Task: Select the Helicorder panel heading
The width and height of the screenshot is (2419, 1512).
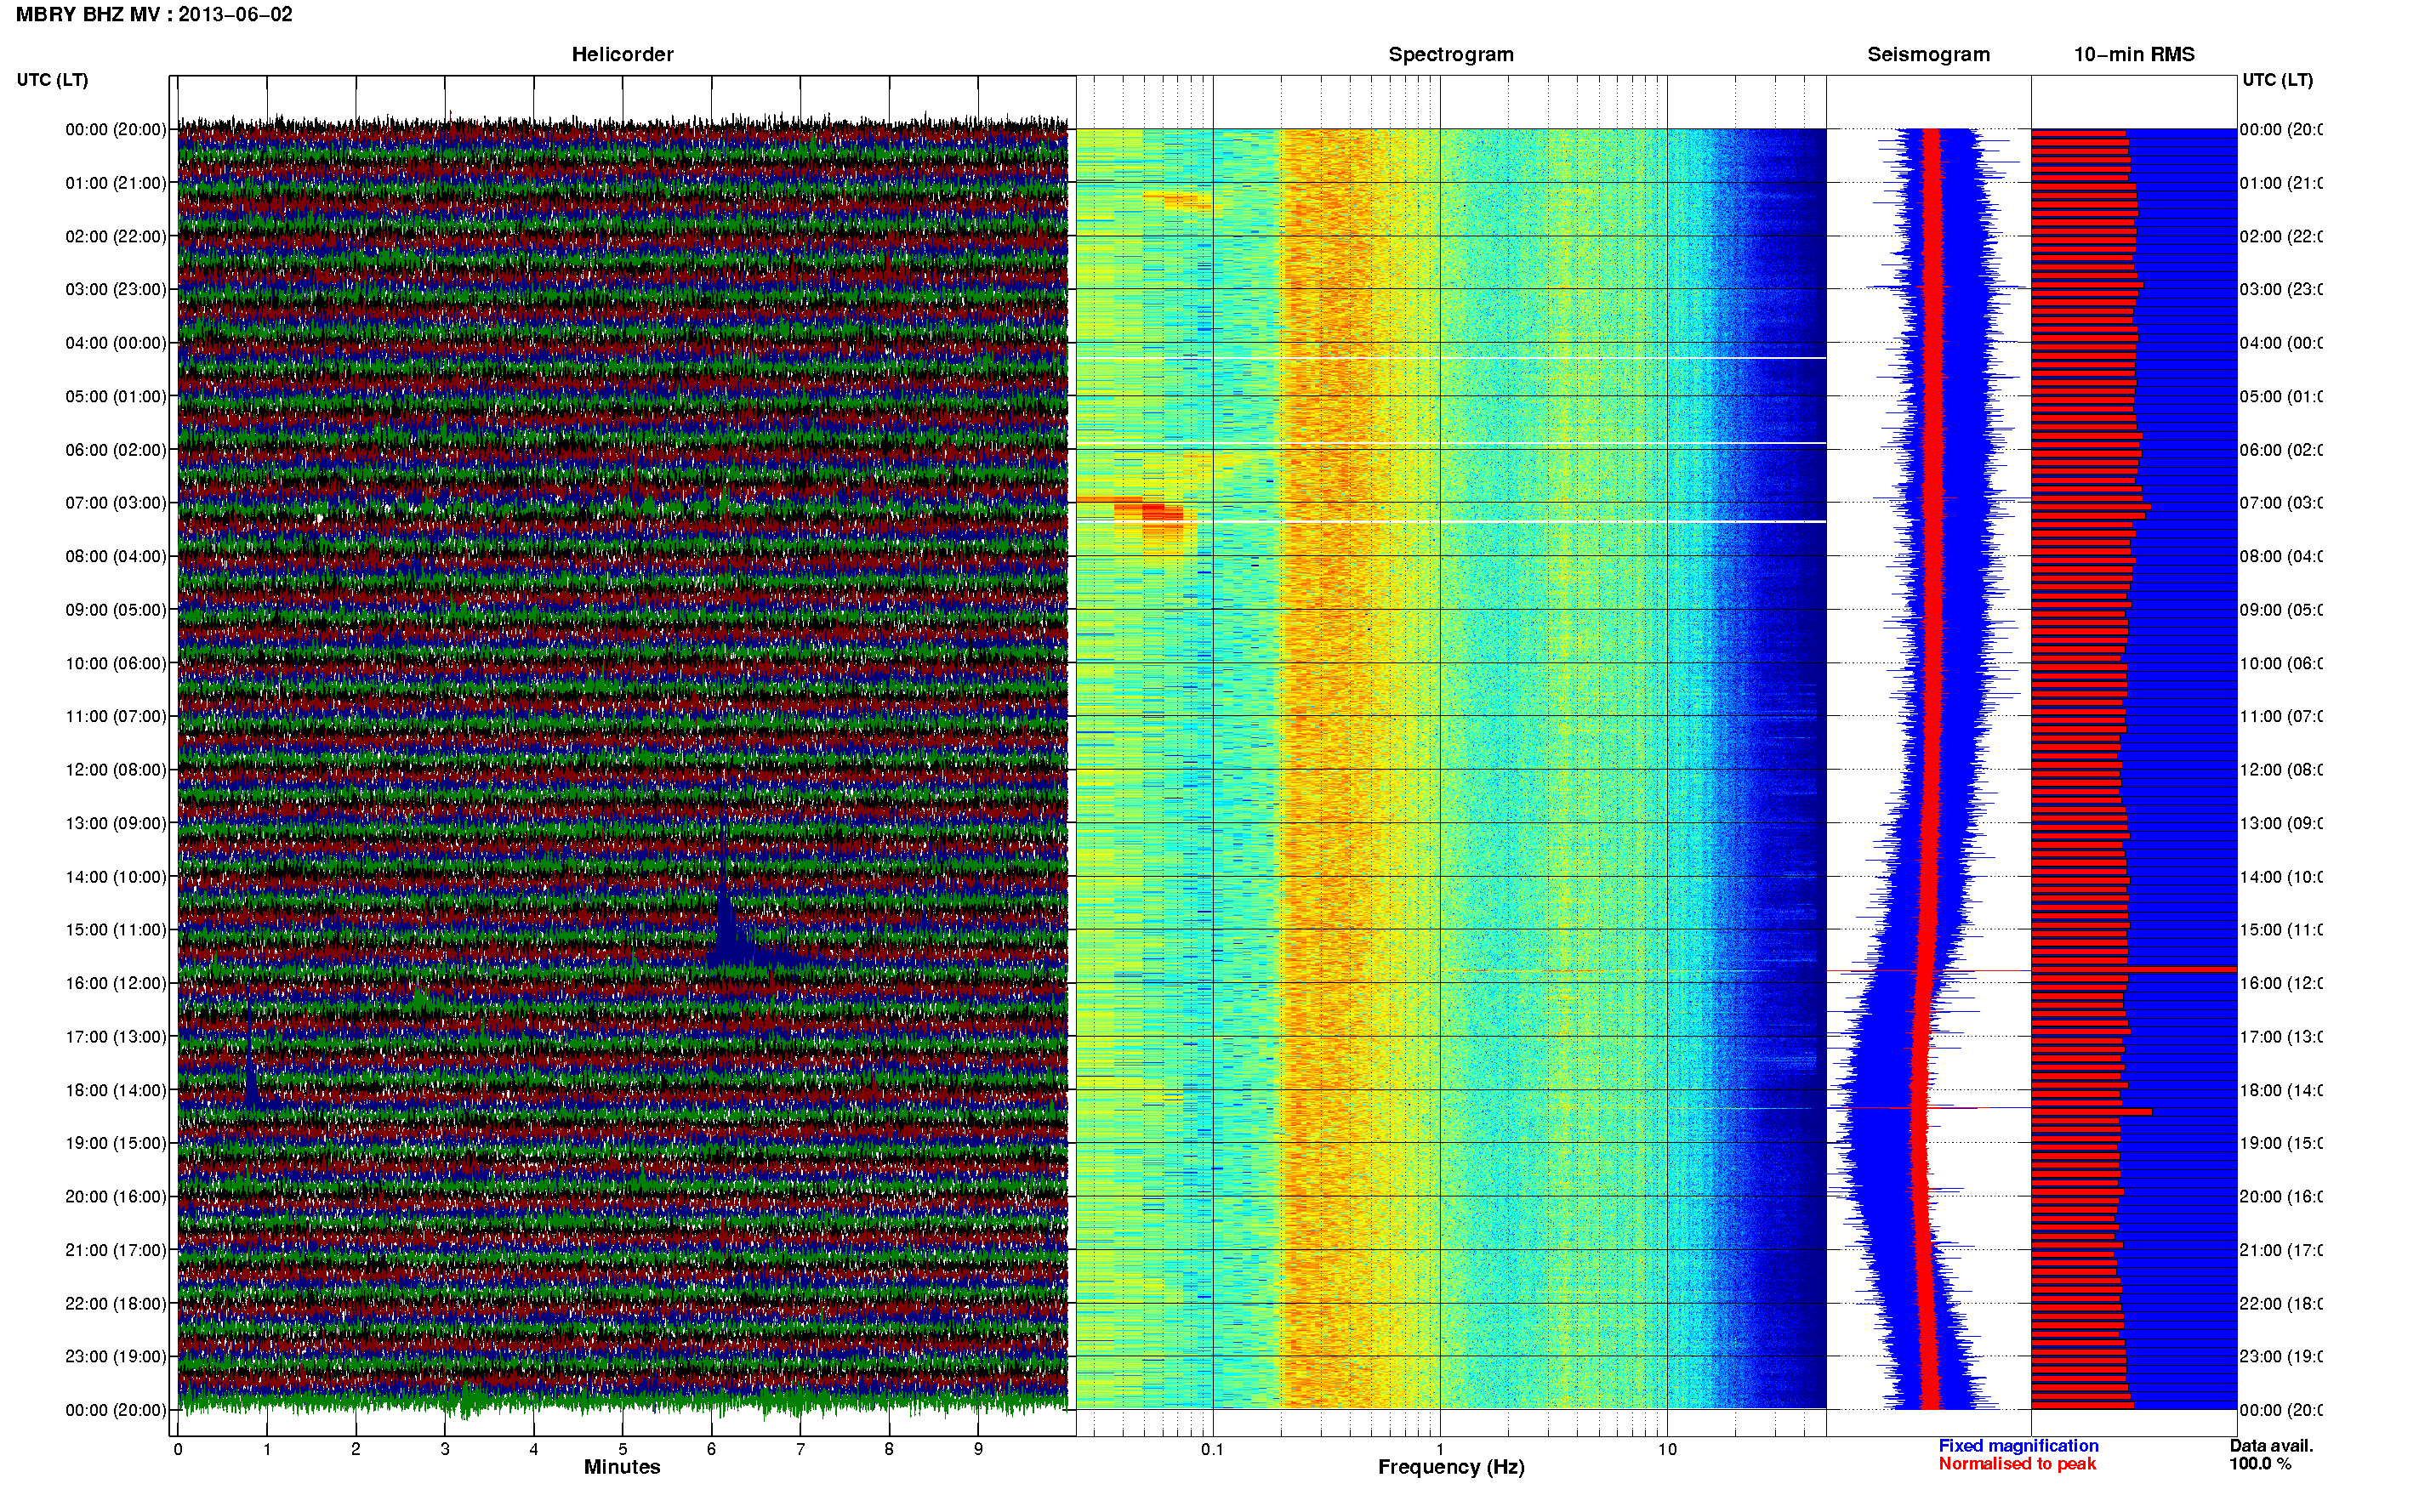Action: [x=622, y=55]
